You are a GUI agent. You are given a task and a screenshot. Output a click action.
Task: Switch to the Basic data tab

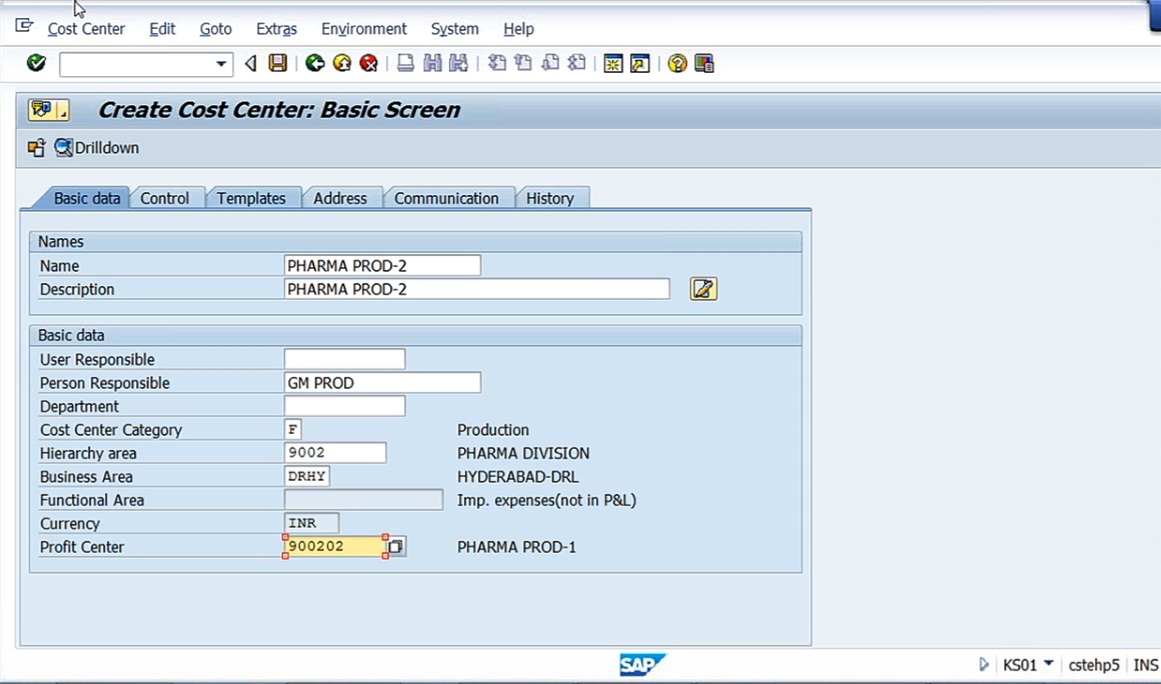tap(87, 198)
